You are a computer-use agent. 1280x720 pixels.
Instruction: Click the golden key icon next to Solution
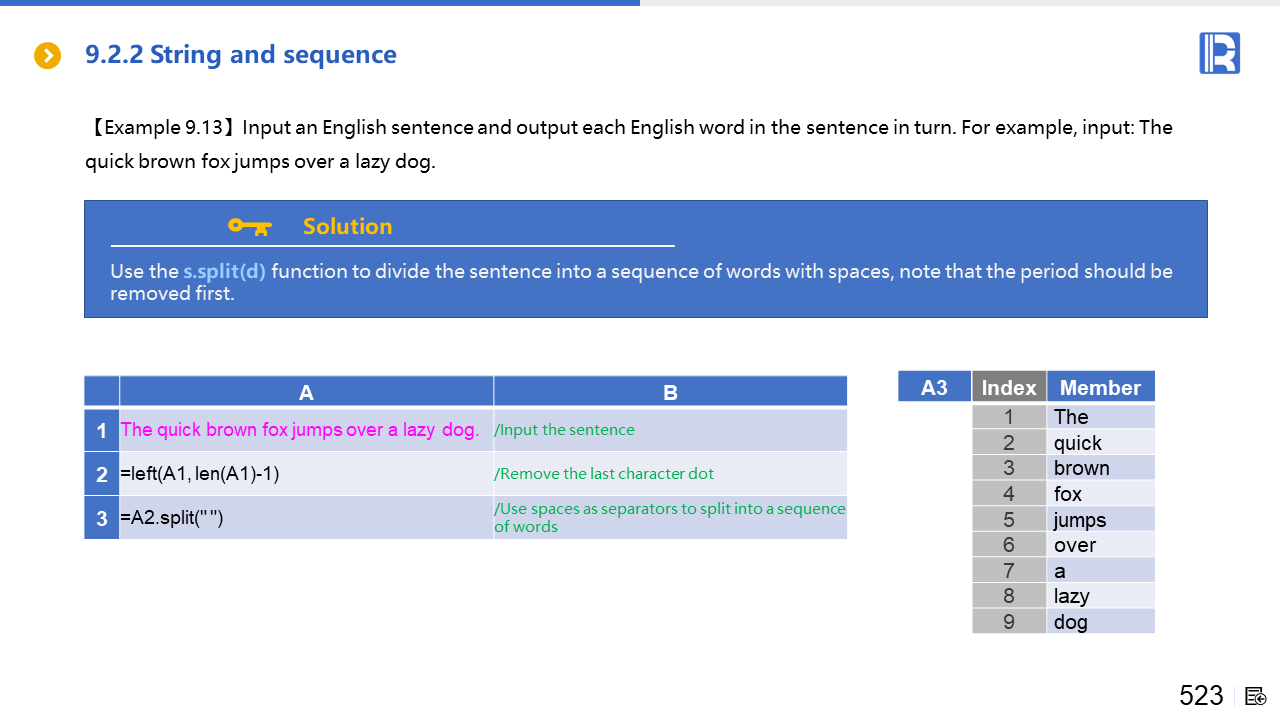249,226
